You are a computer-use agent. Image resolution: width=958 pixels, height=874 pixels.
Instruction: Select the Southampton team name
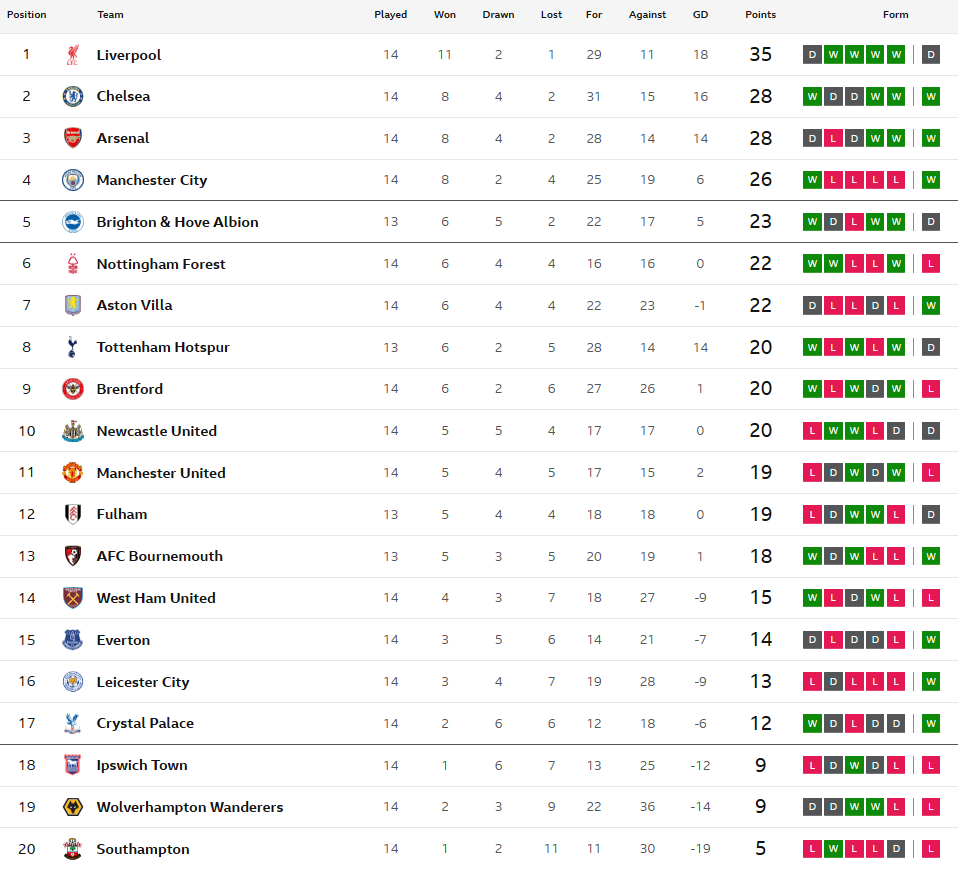click(143, 849)
